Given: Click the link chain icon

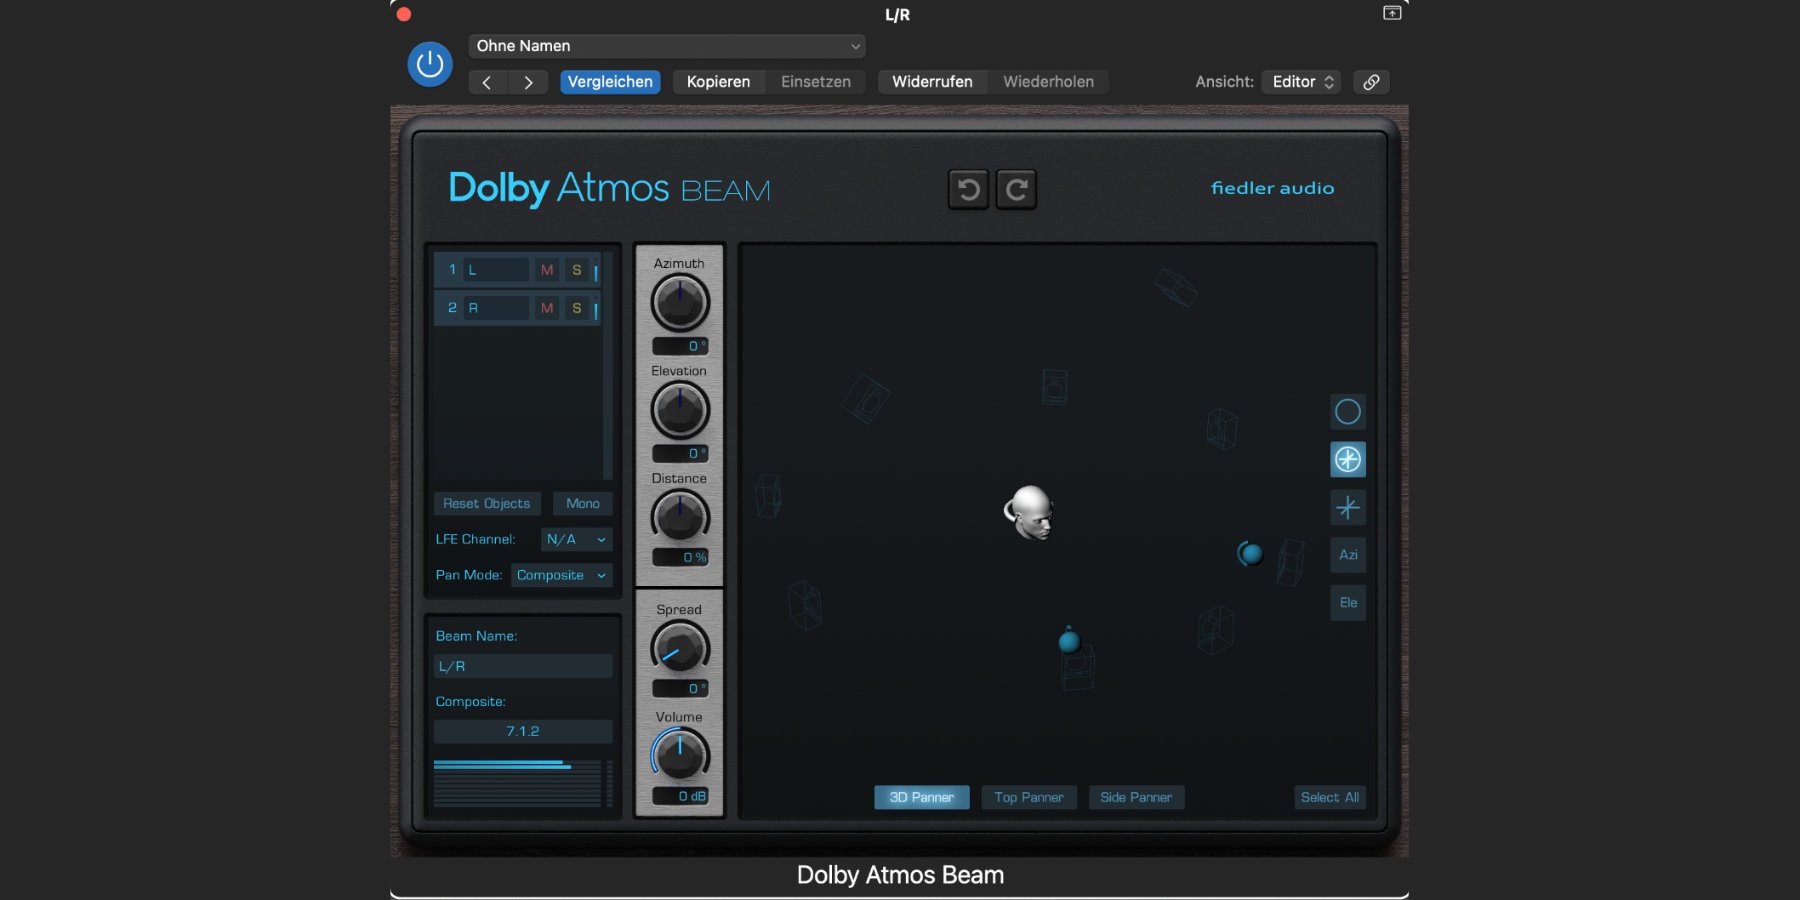Looking at the screenshot, I should click(x=1371, y=82).
